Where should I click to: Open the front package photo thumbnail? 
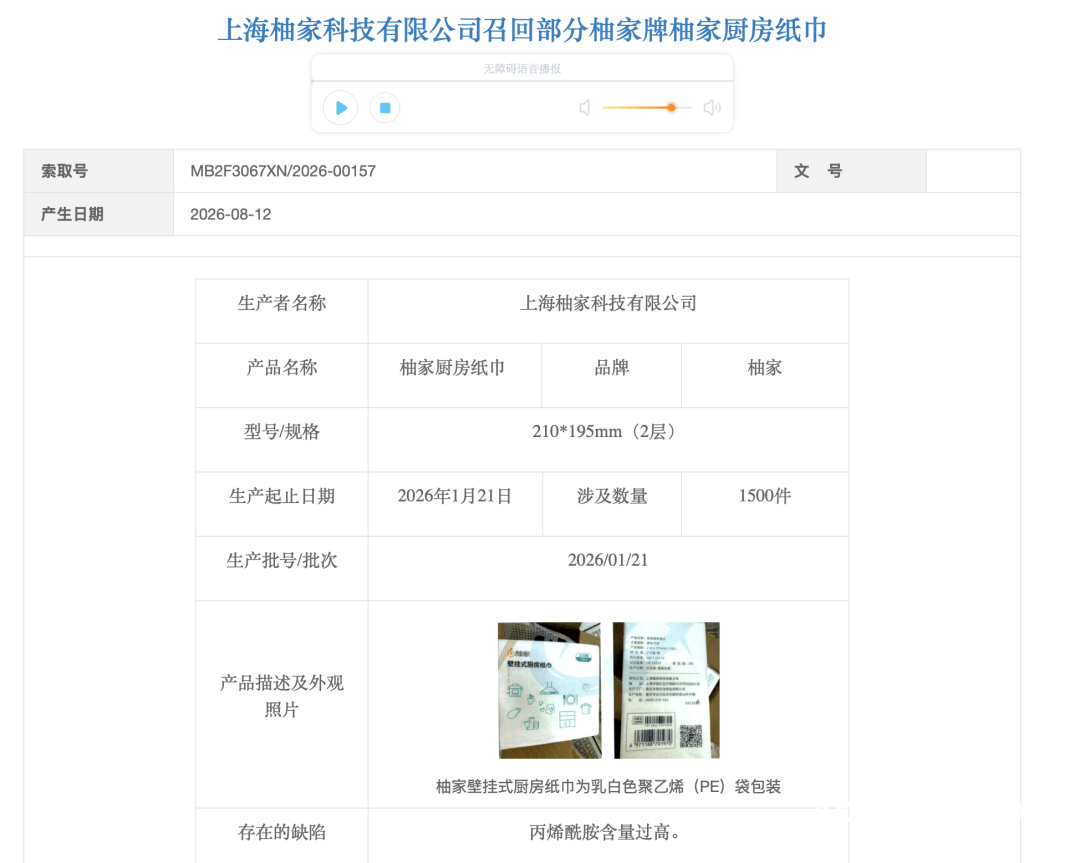550,690
